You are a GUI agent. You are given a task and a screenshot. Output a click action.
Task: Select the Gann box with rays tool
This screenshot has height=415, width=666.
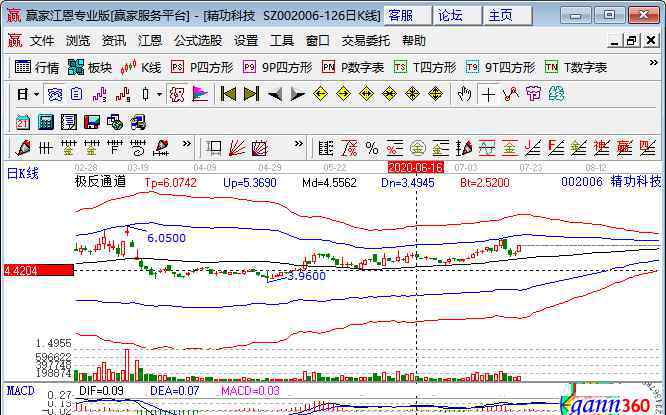coord(260,148)
